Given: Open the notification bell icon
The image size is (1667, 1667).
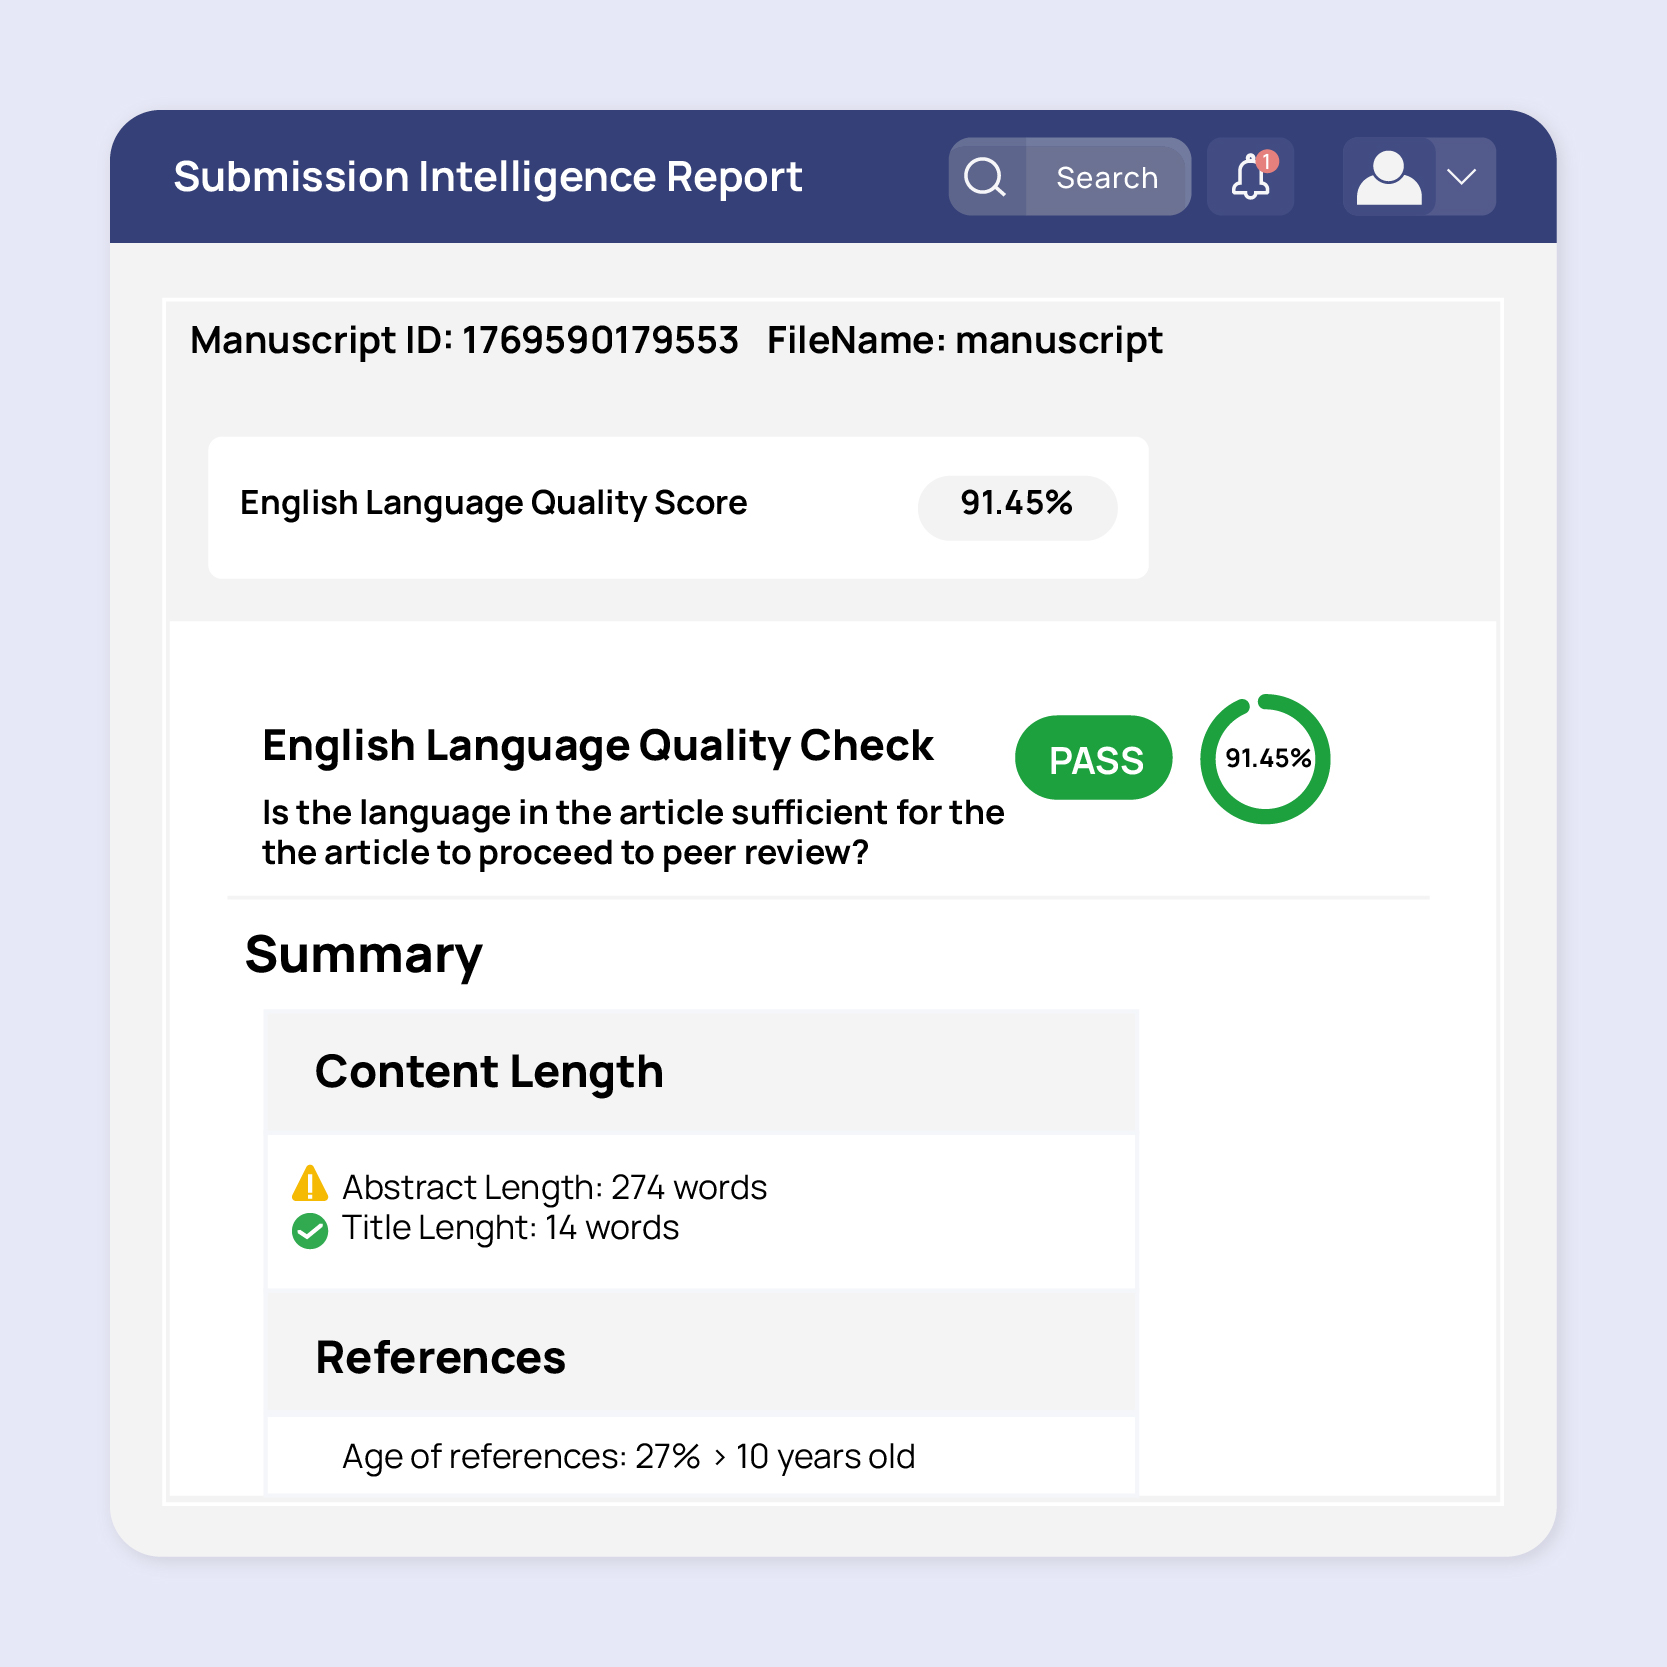Looking at the screenshot, I should click(x=1249, y=179).
